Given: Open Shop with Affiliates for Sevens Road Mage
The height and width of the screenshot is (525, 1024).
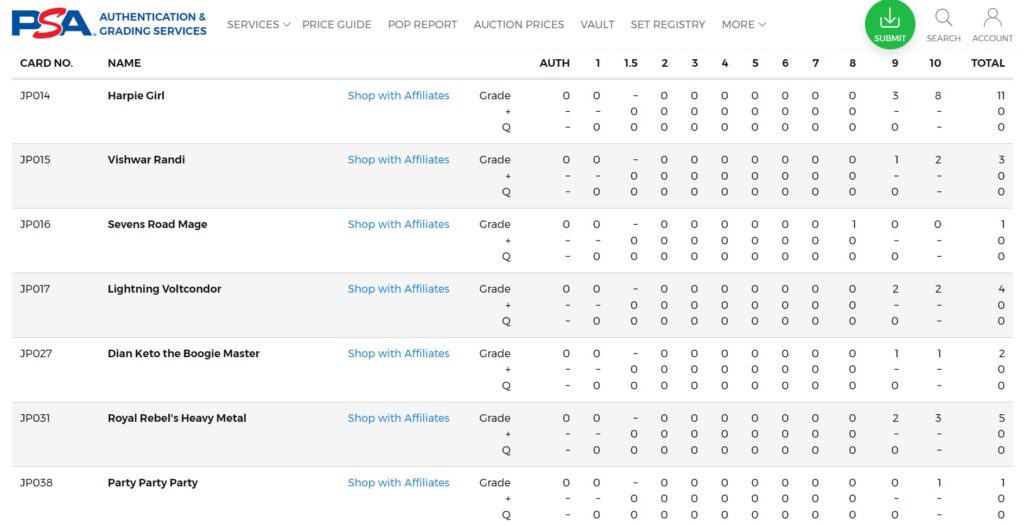Looking at the screenshot, I should tap(398, 224).
